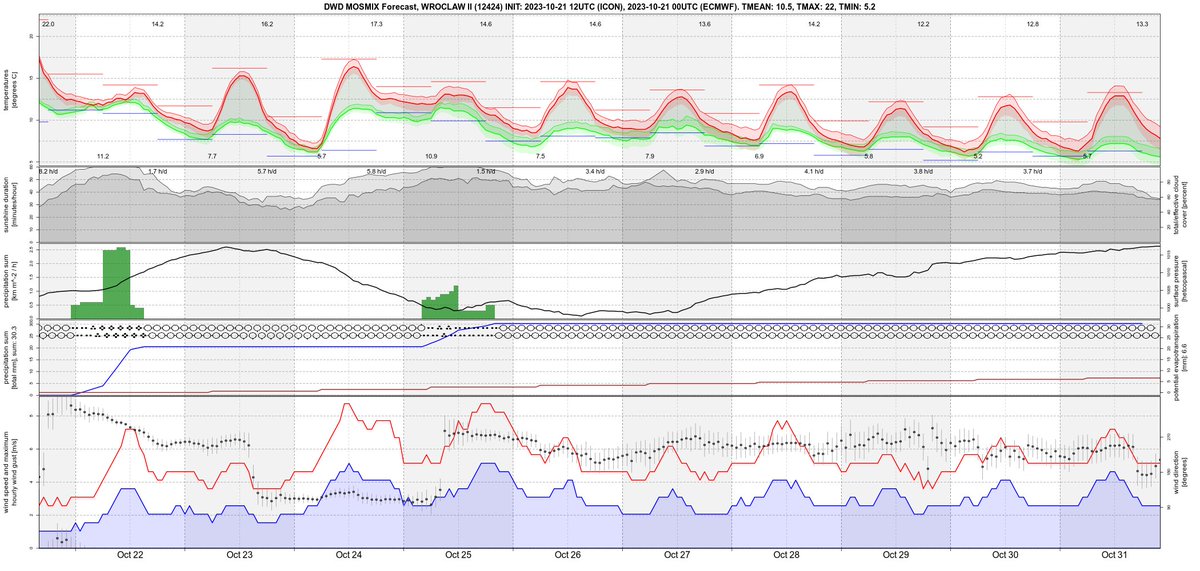Click the 7.7 minimum temperature value
The height and width of the screenshot is (571, 1200).
[212, 157]
